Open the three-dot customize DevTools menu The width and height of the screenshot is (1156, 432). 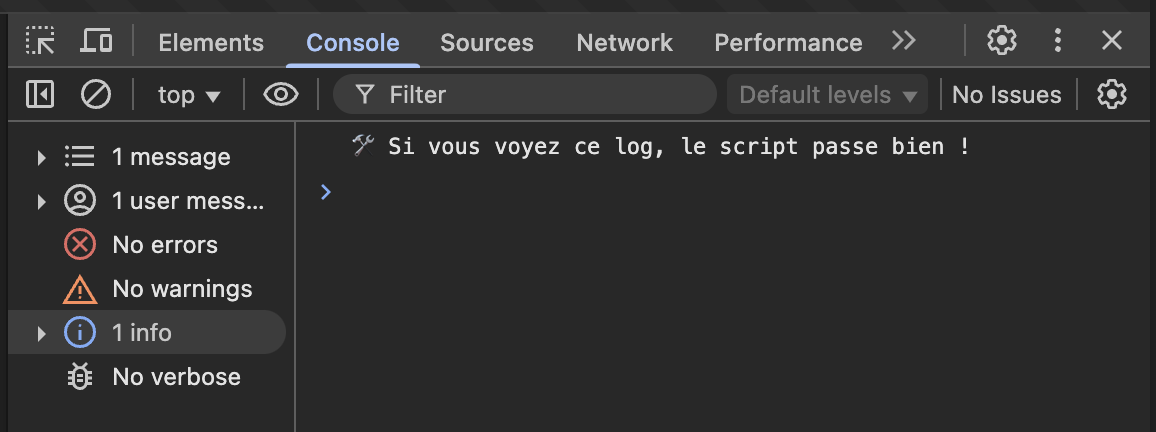1057,41
